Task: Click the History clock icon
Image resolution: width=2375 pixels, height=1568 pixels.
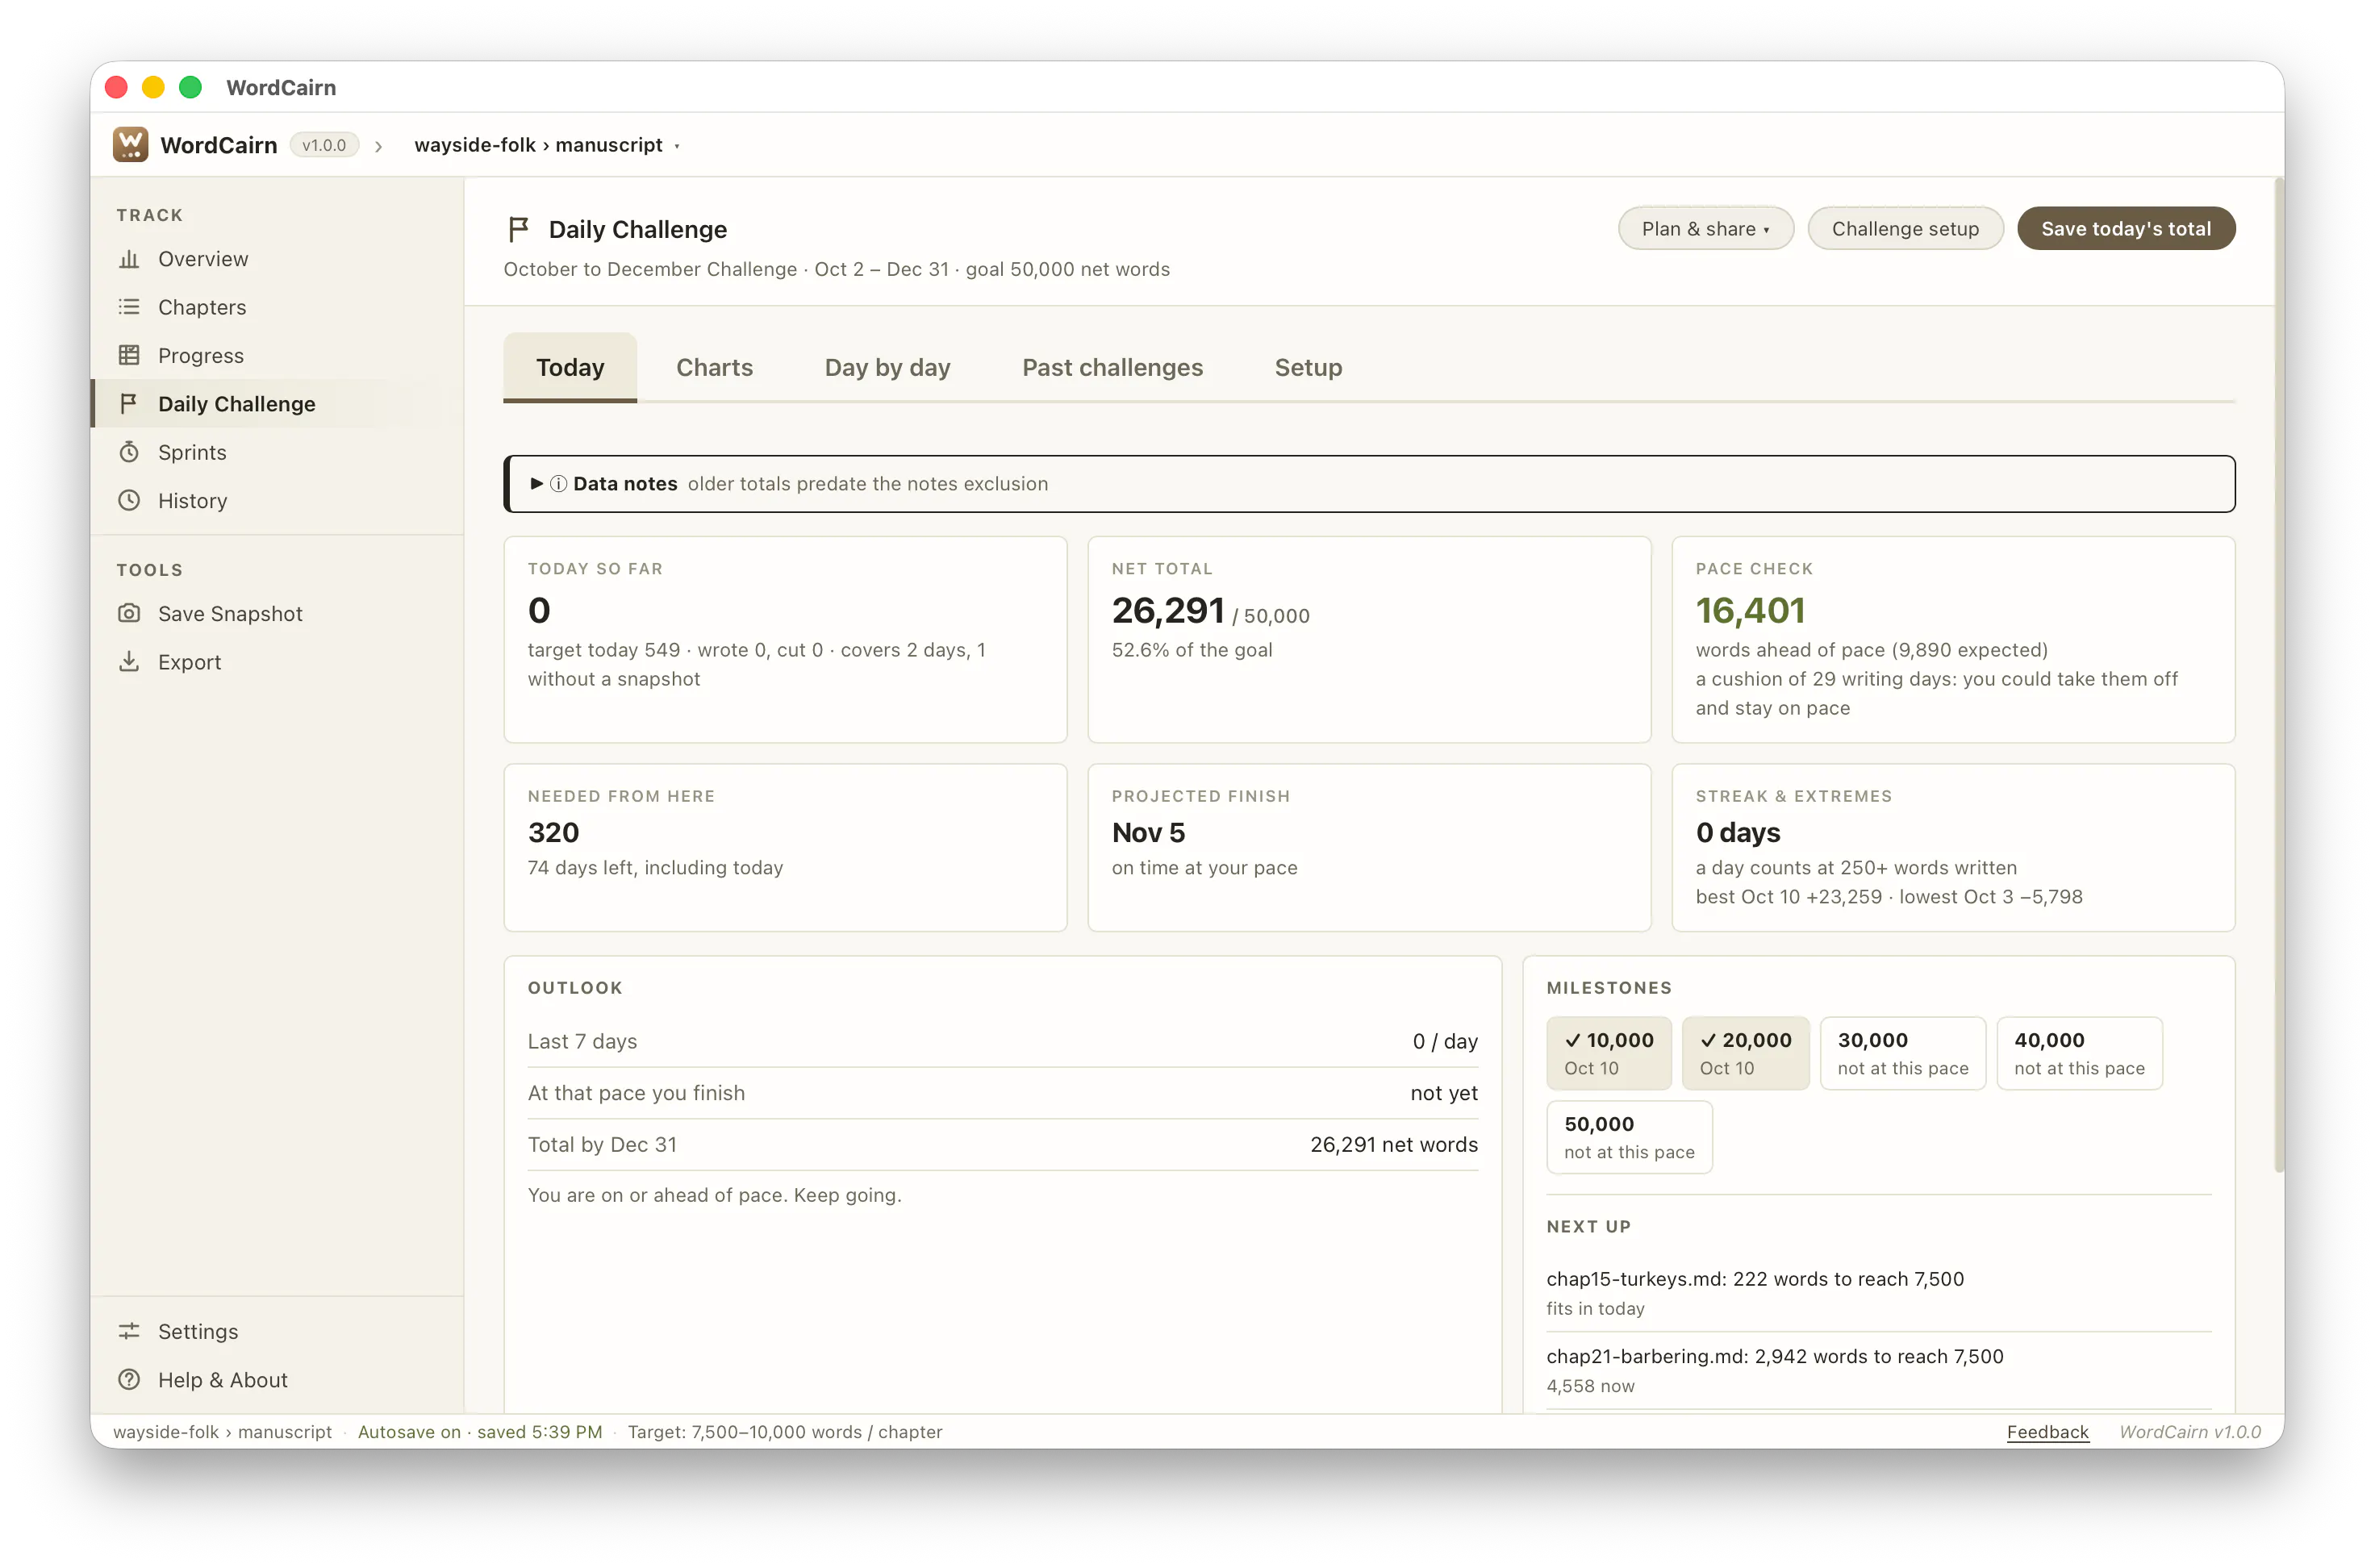Action: pyautogui.click(x=129, y=500)
